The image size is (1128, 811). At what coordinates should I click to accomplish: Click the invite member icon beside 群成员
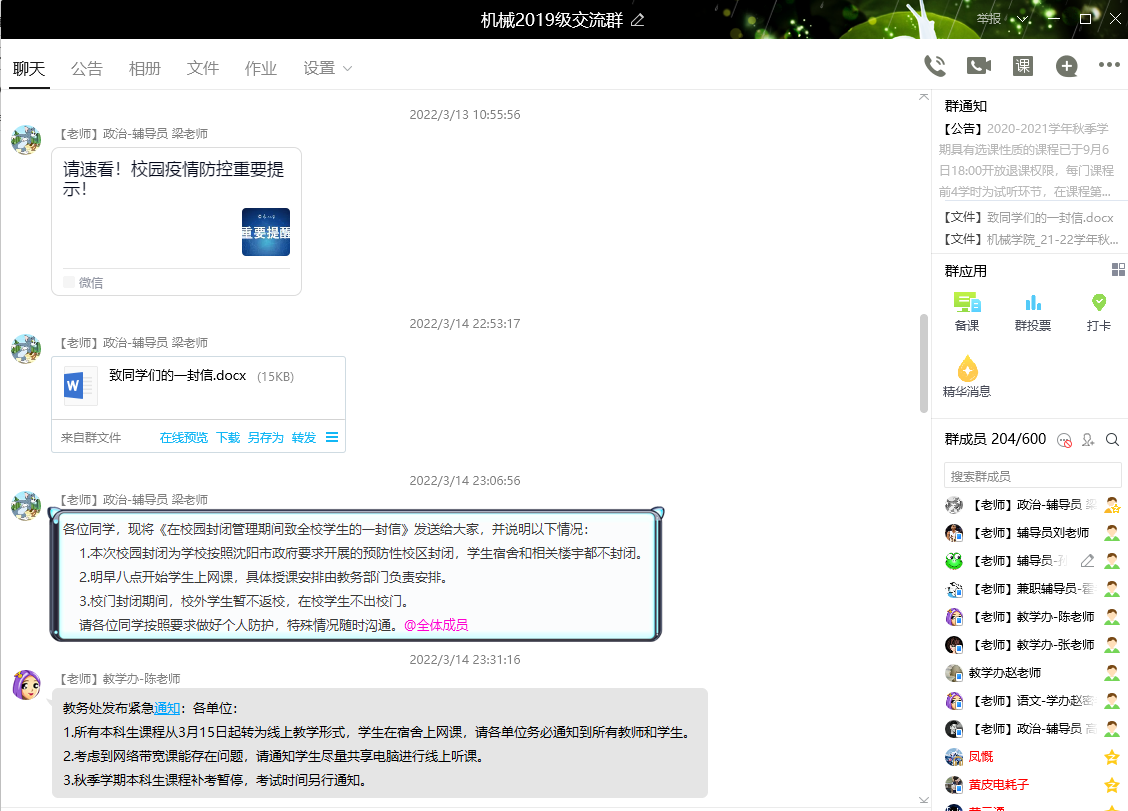tap(1088, 440)
